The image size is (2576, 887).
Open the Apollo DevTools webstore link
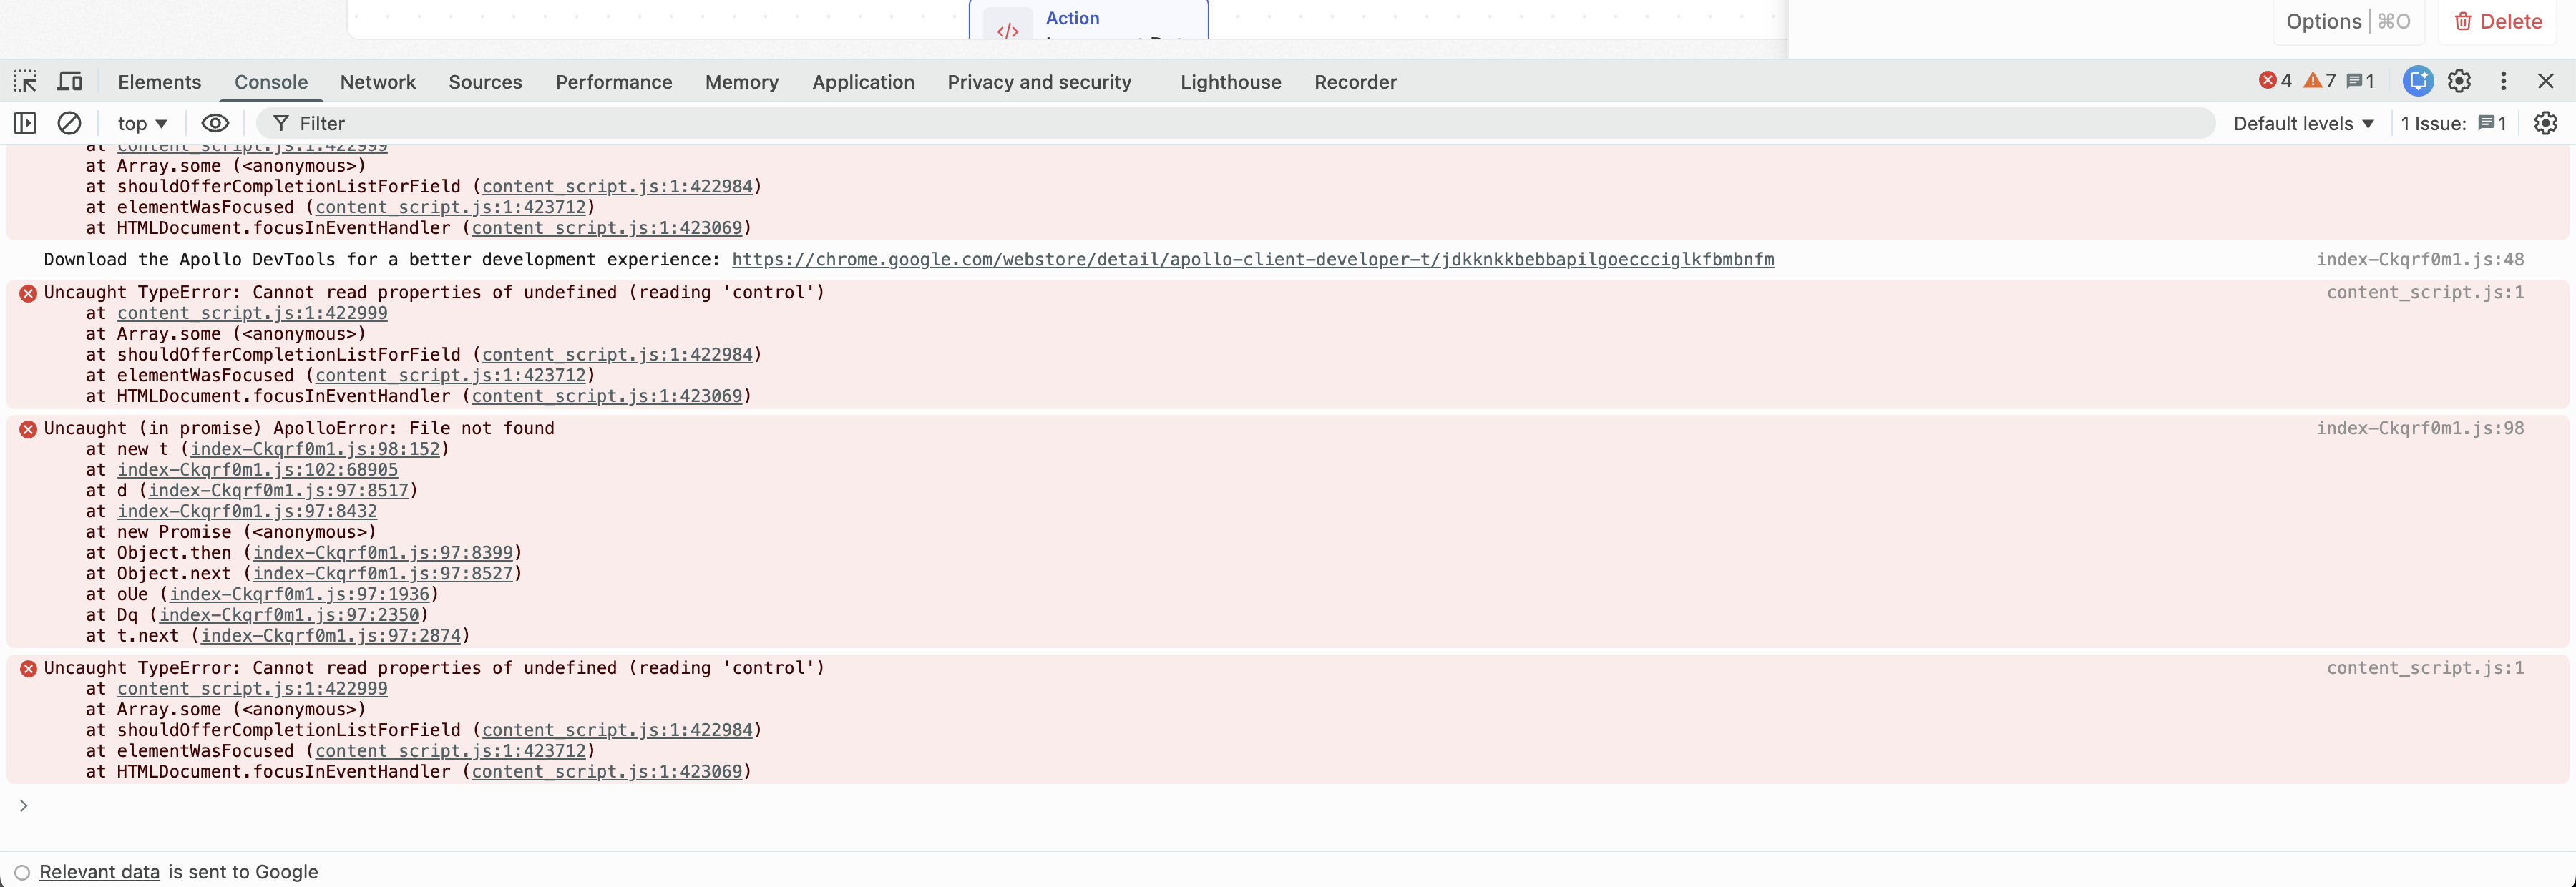coord(1252,260)
